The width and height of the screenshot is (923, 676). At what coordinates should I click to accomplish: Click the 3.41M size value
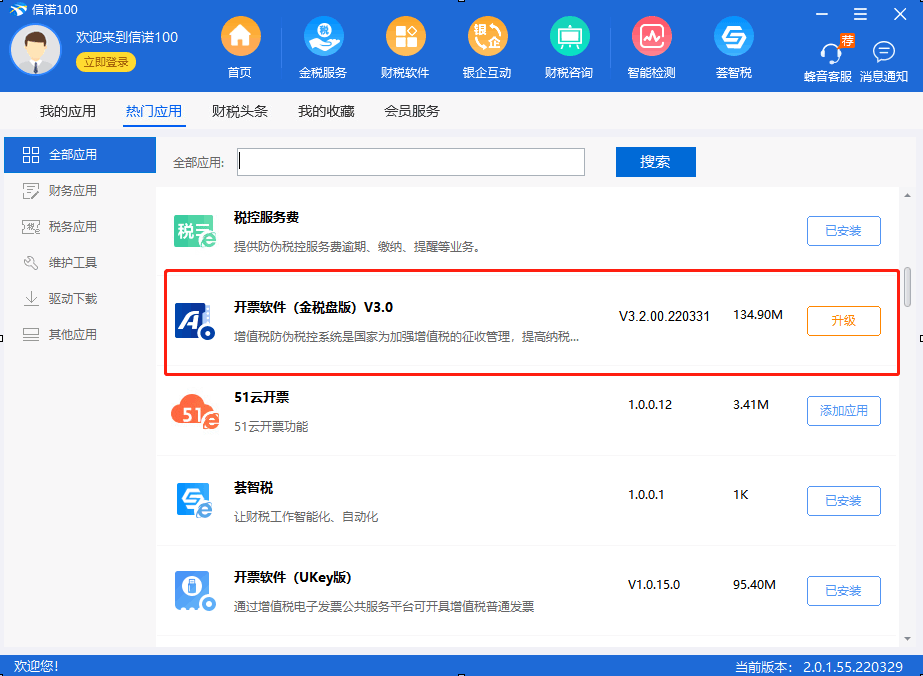(x=751, y=405)
